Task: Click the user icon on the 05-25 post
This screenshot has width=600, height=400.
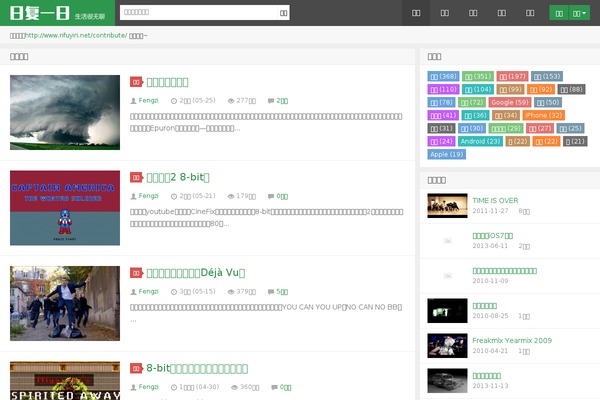Action: [133, 101]
